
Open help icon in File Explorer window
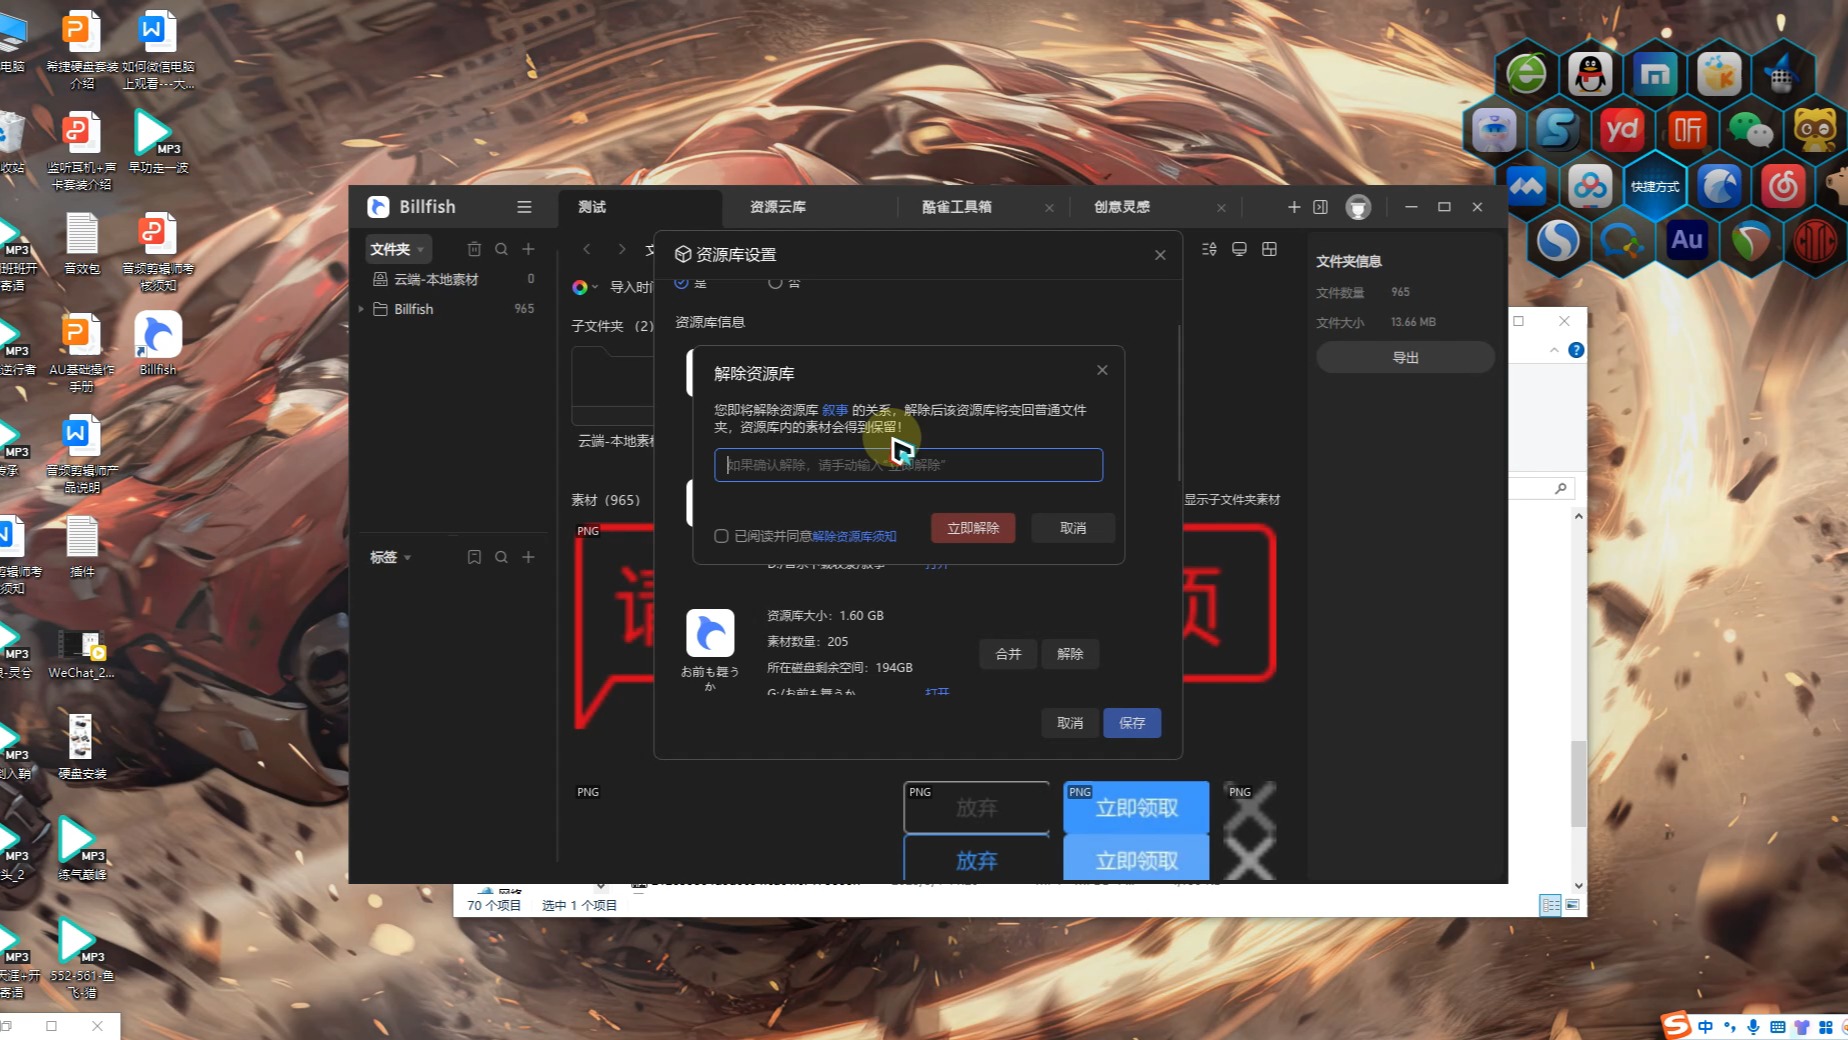point(1576,350)
